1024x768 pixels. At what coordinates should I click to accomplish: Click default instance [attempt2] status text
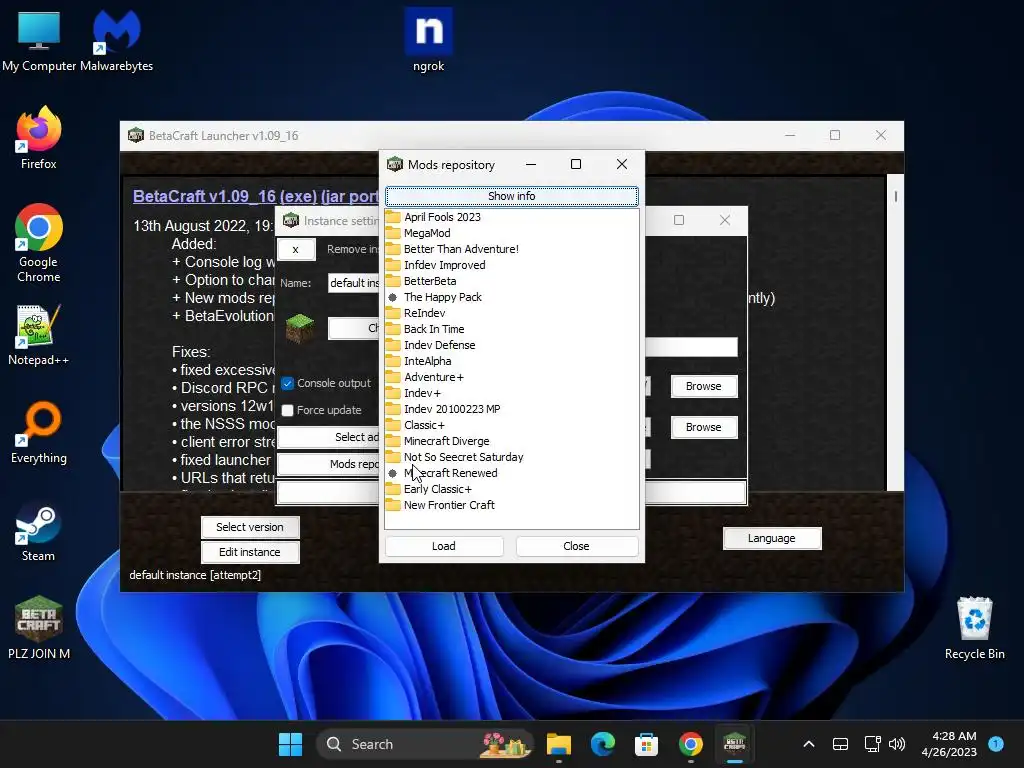[x=195, y=575]
